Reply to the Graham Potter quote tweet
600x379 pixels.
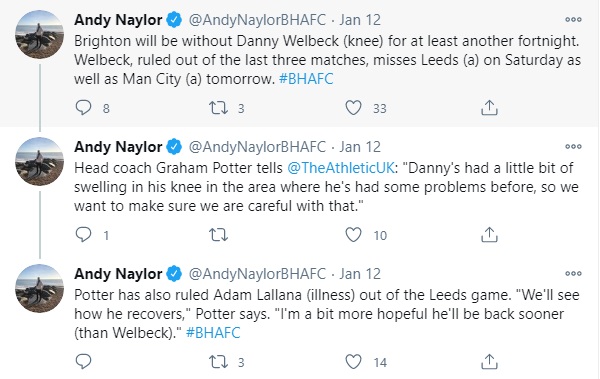[83, 235]
